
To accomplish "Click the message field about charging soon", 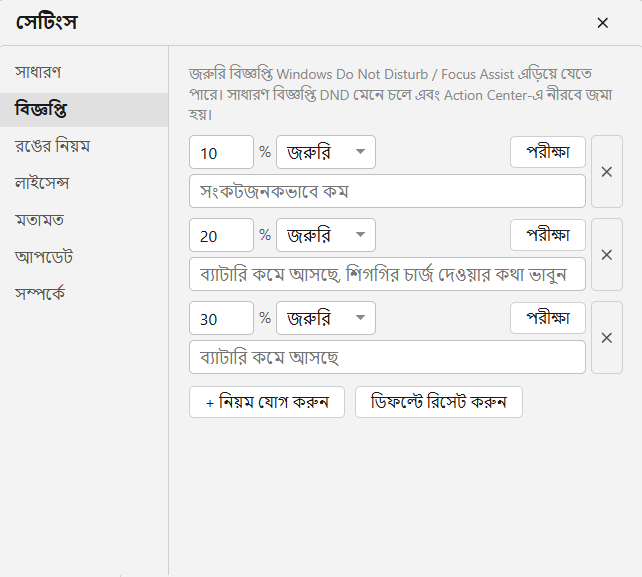I will point(387,274).
